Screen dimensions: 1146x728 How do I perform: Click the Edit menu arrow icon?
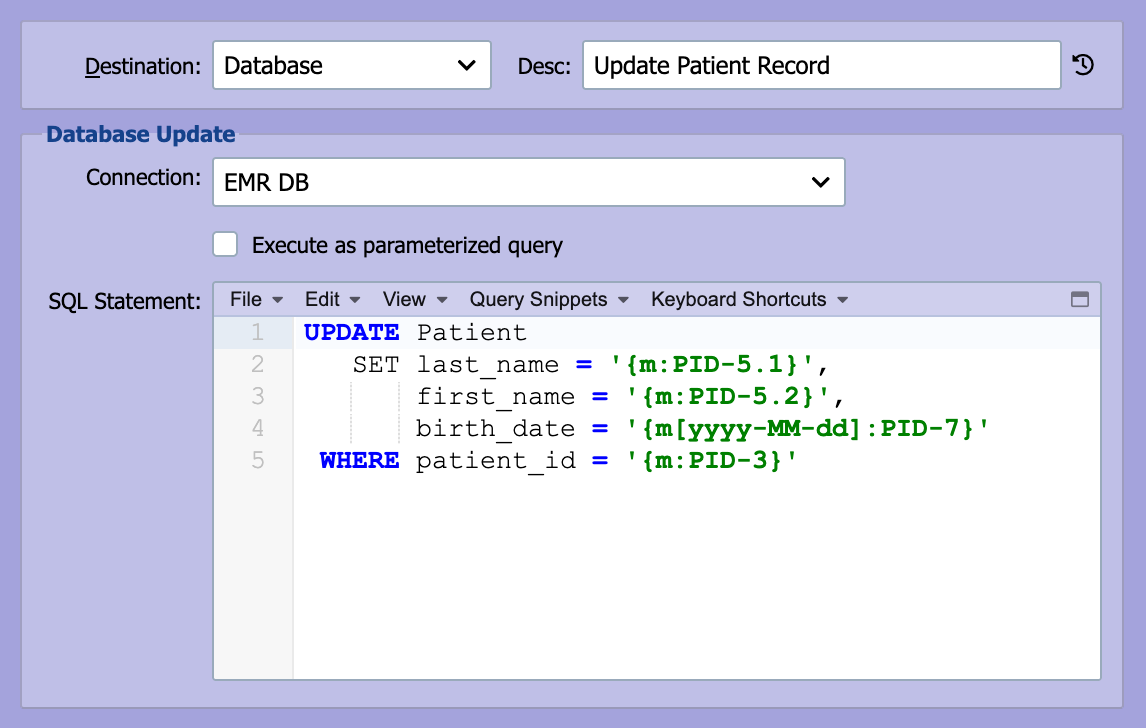(354, 300)
